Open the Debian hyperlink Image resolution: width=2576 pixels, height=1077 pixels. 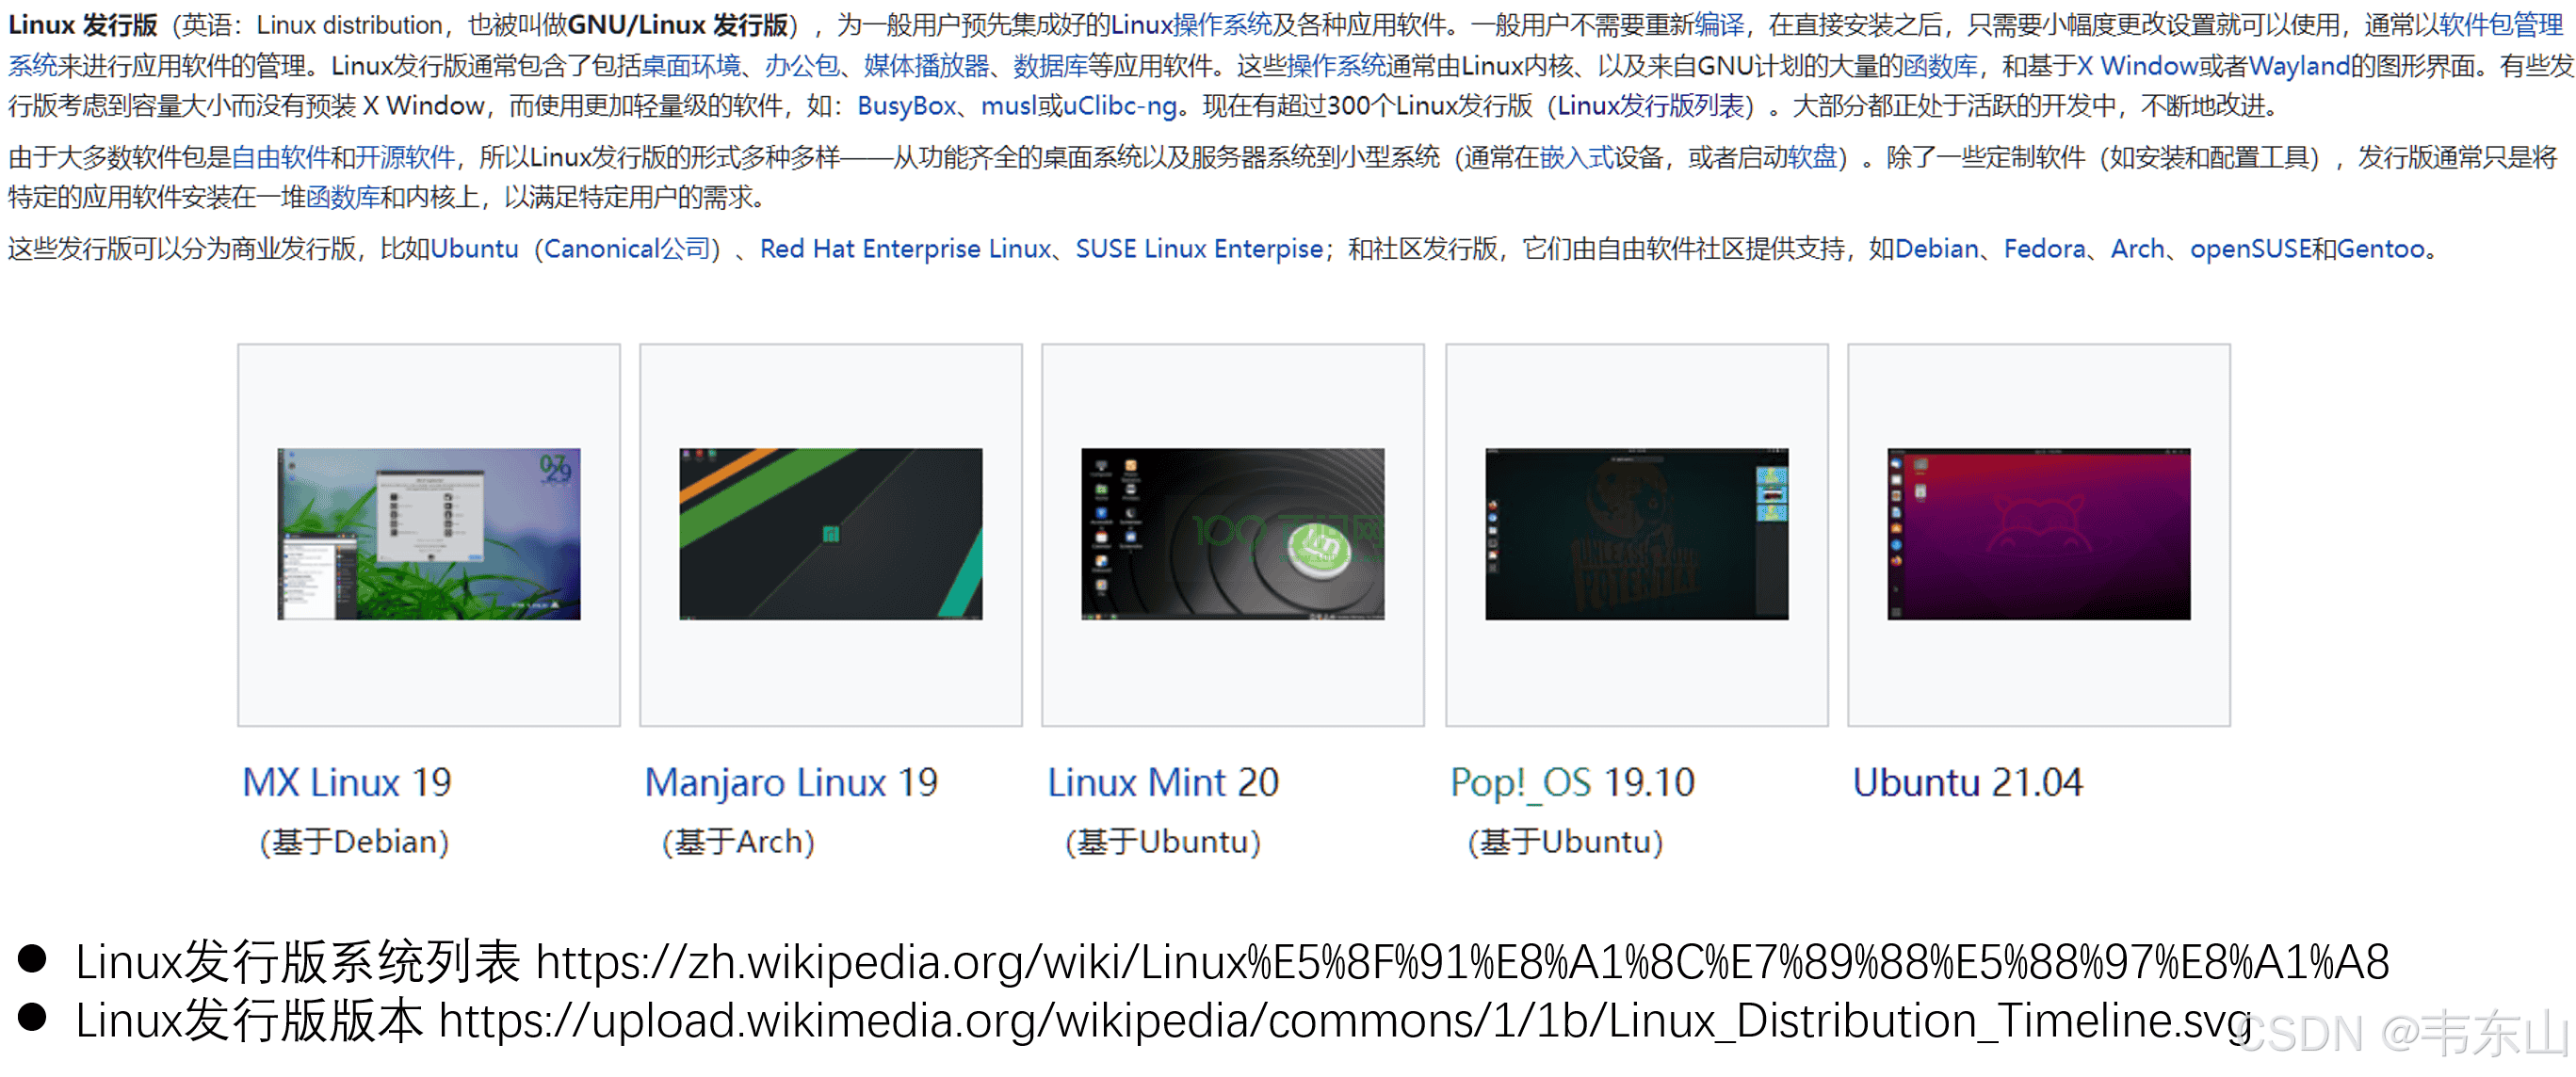1938,248
